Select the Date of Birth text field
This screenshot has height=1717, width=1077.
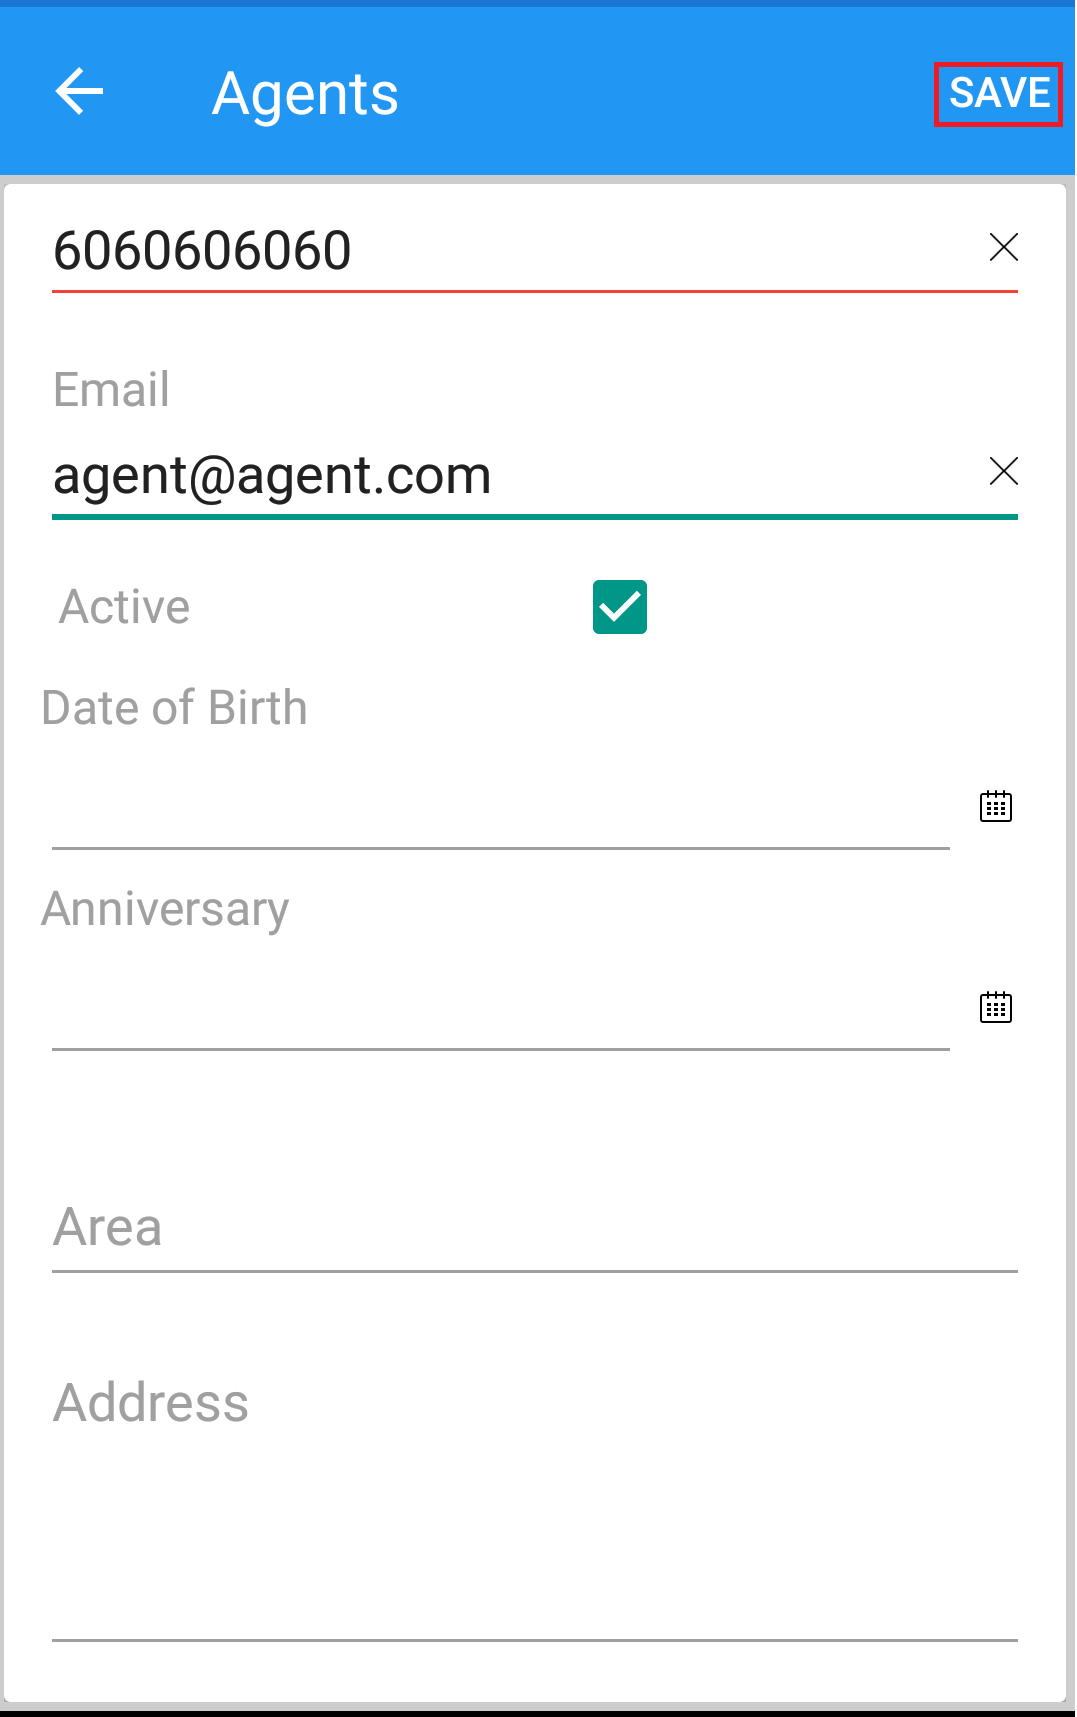pos(500,806)
